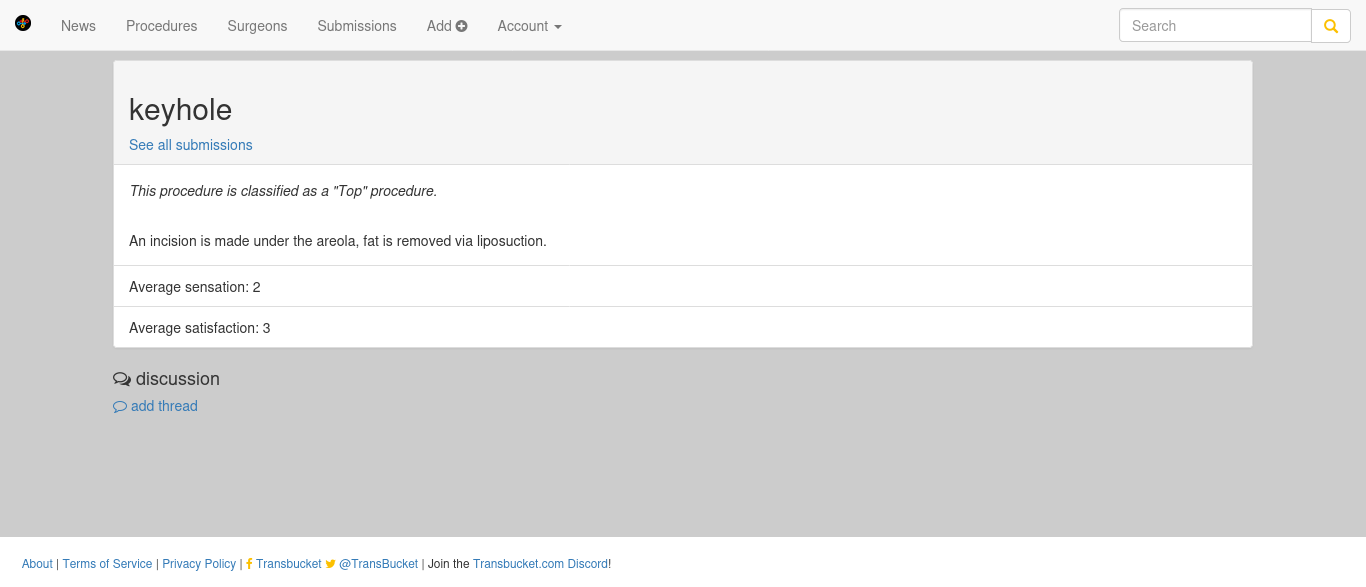Follow the See all submissions link

tap(191, 145)
